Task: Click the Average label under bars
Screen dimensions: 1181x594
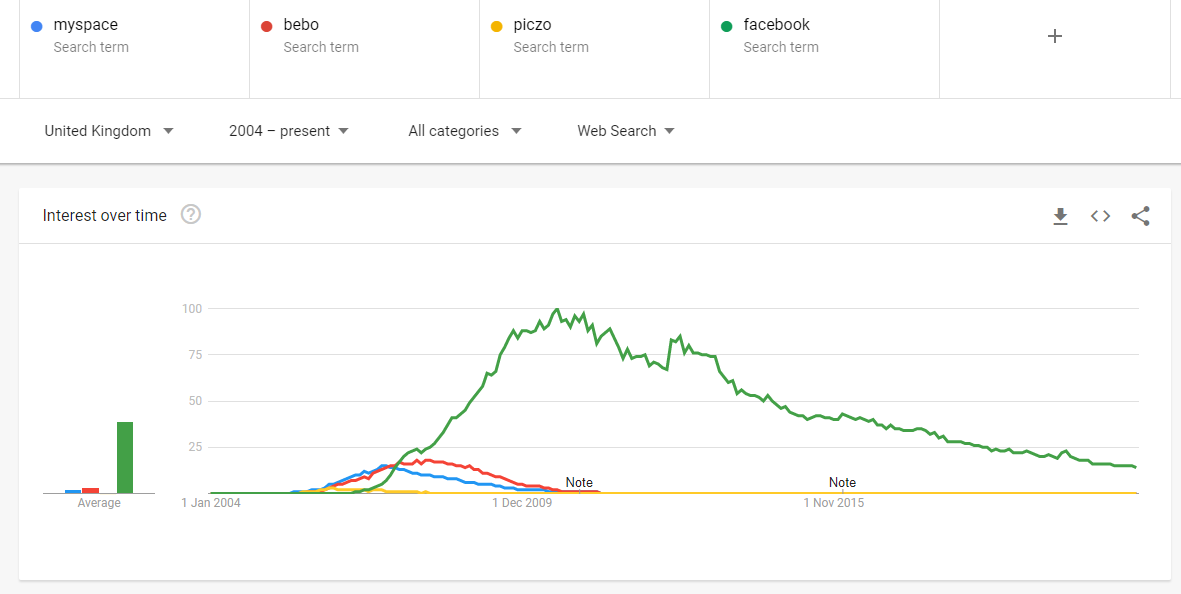Action: [x=99, y=503]
